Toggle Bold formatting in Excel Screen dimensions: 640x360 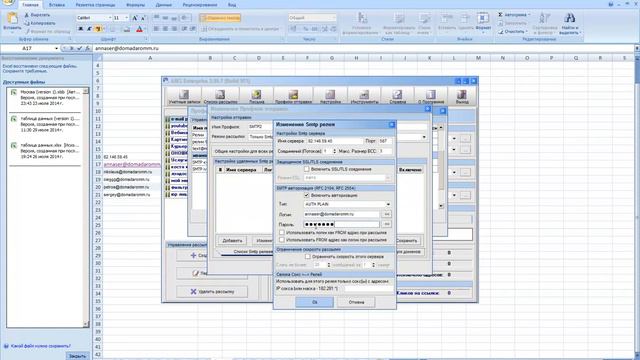click(x=80, y=29)
